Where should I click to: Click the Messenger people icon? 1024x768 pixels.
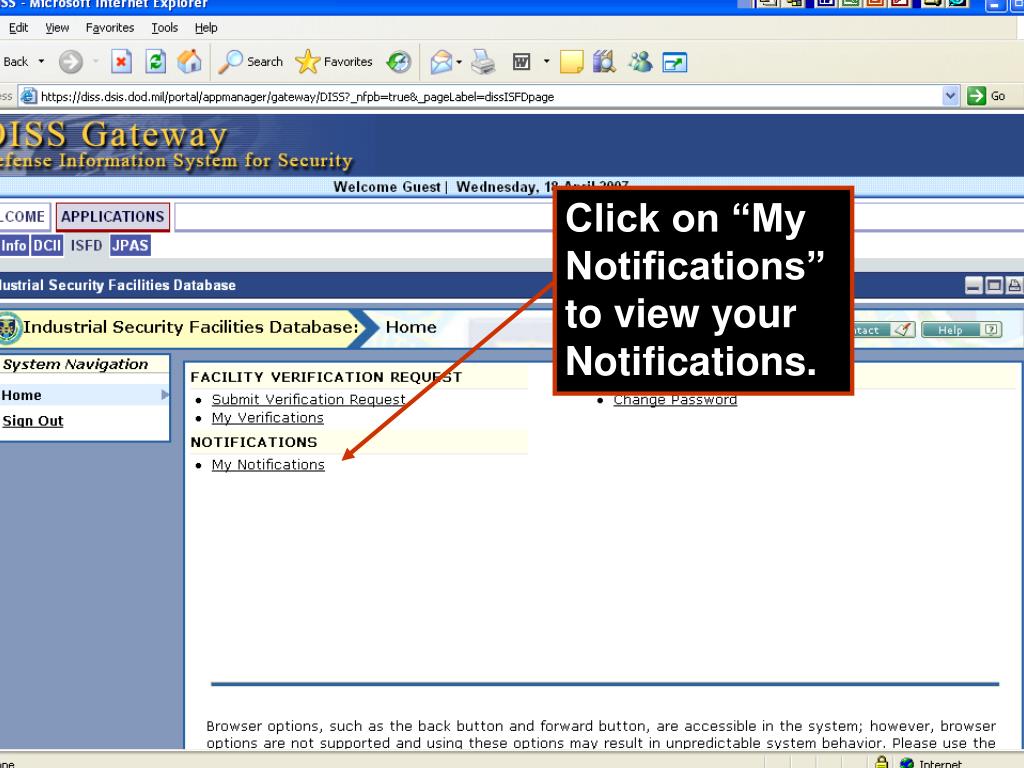640,62
